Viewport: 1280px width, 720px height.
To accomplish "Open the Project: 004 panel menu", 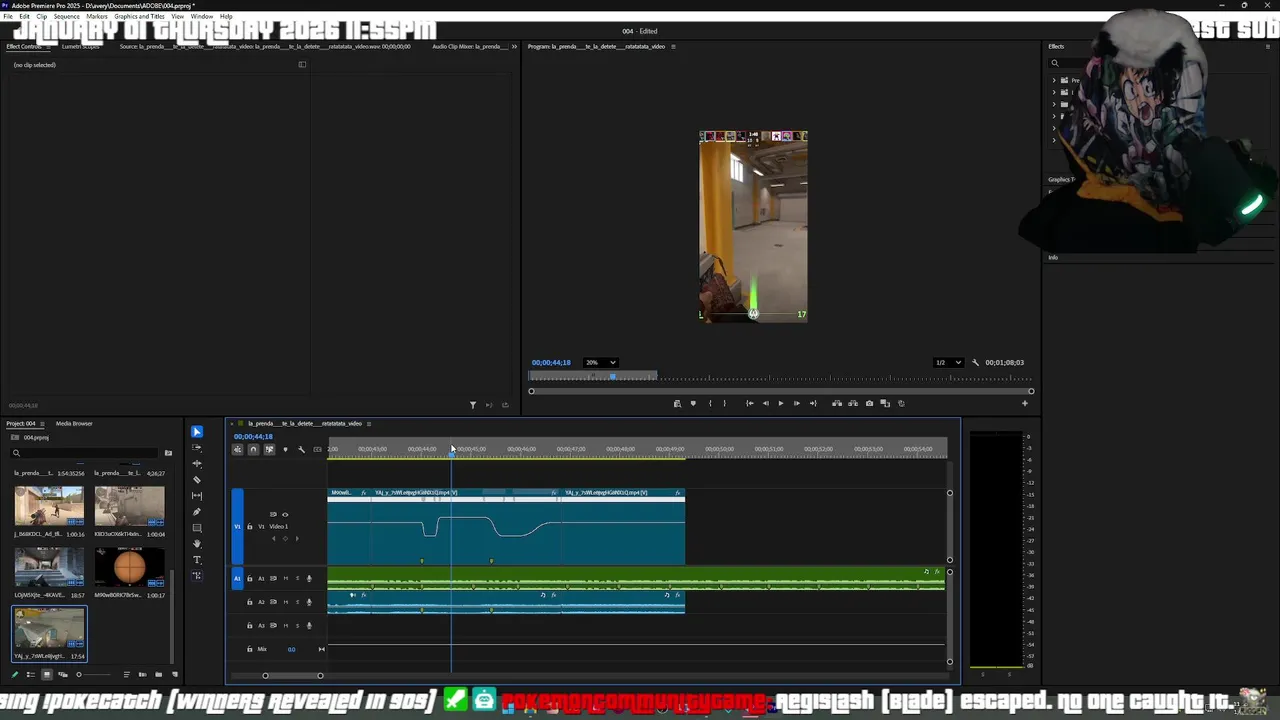I will click(x=42, y=424).
